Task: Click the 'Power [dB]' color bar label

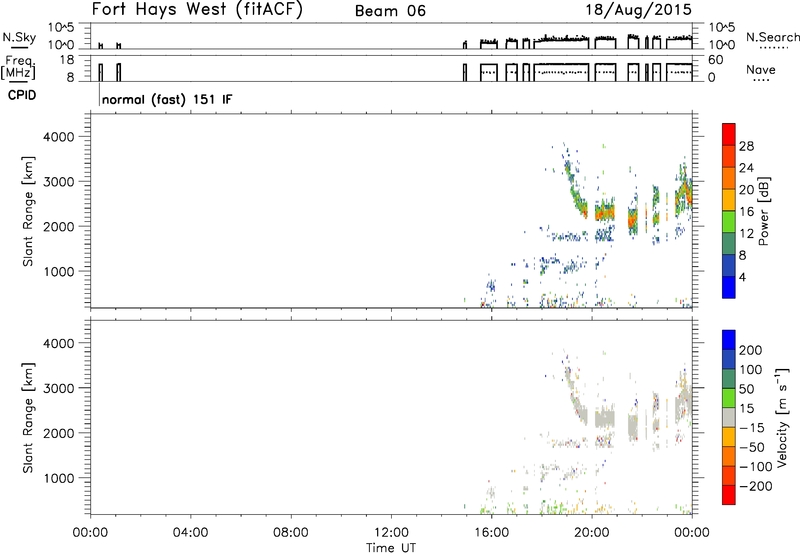Action: [x=764, y=211]
